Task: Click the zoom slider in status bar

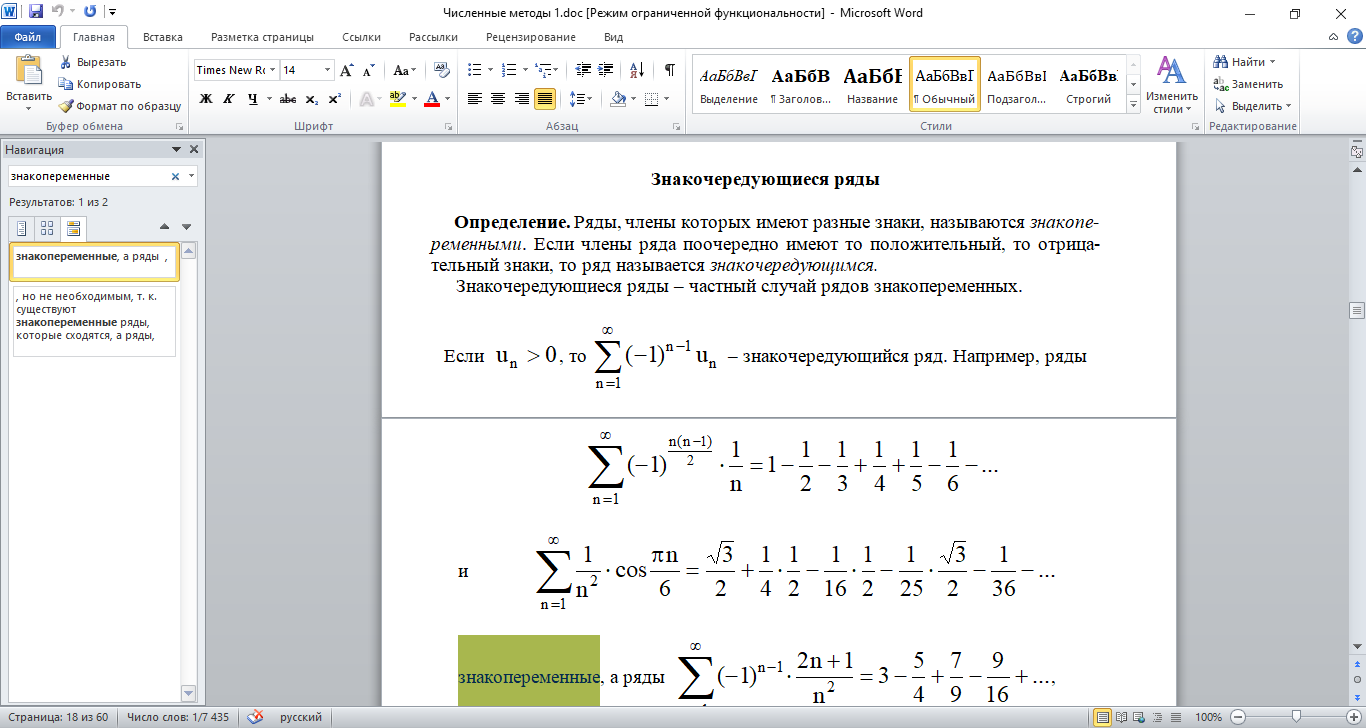Action: pyautogui.click(x=1296, y=717)
